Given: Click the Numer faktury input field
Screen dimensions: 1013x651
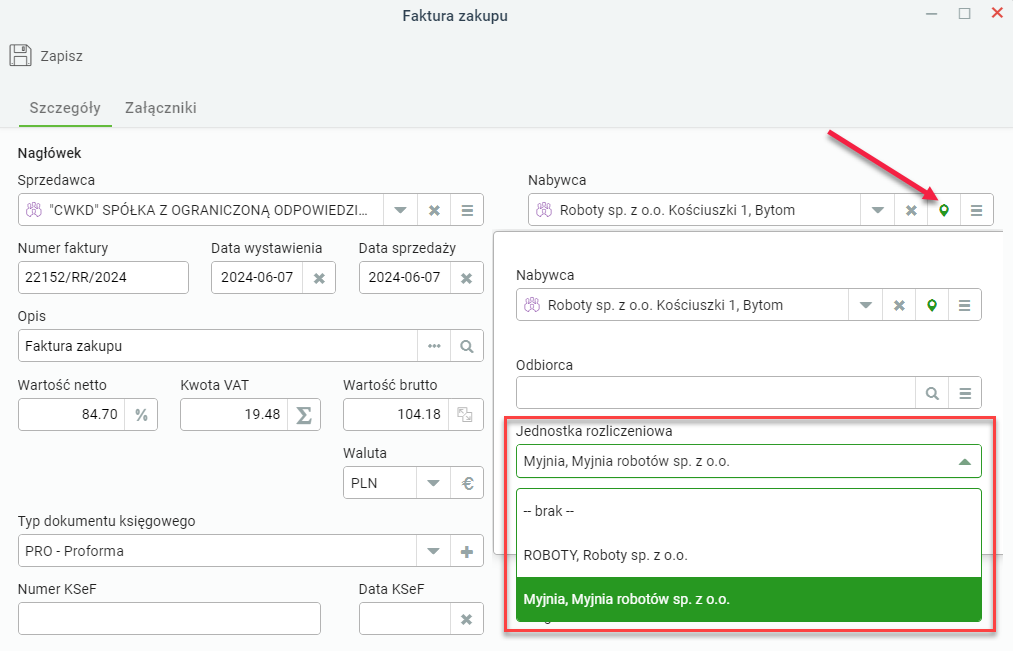Looking at the screenshot, I should click(103, 278).
